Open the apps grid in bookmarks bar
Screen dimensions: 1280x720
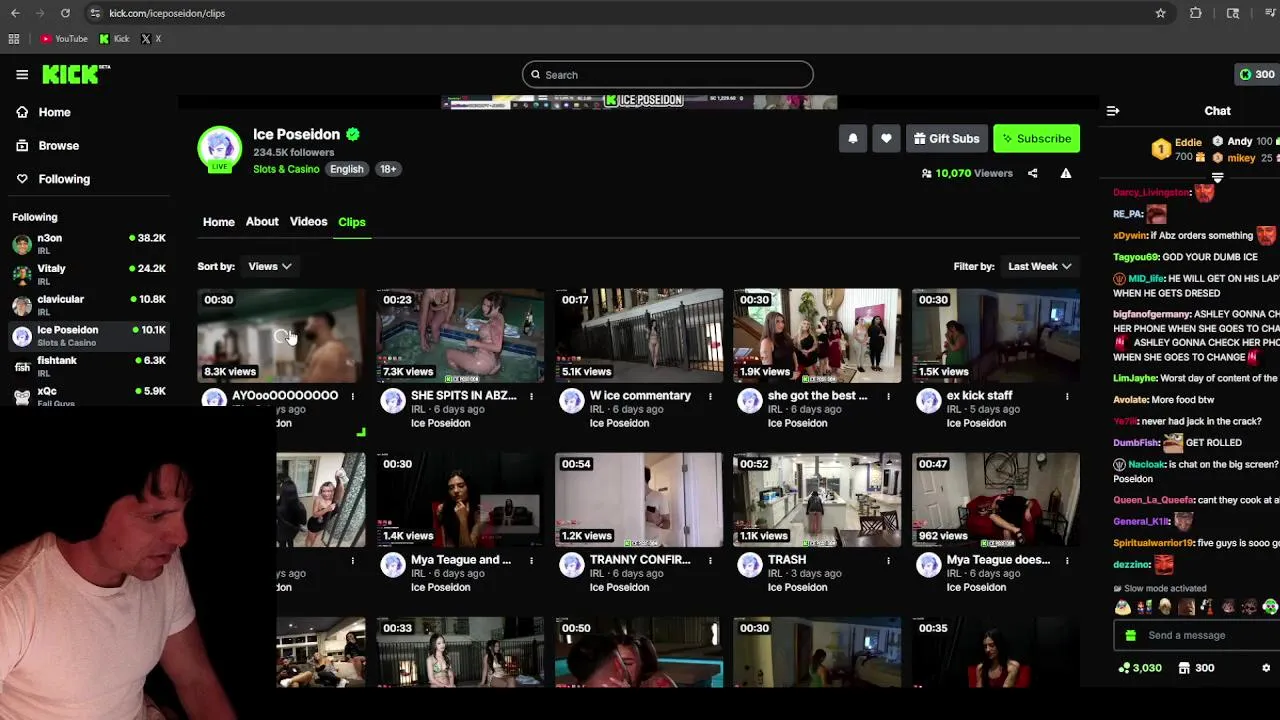tap(14, 39)
